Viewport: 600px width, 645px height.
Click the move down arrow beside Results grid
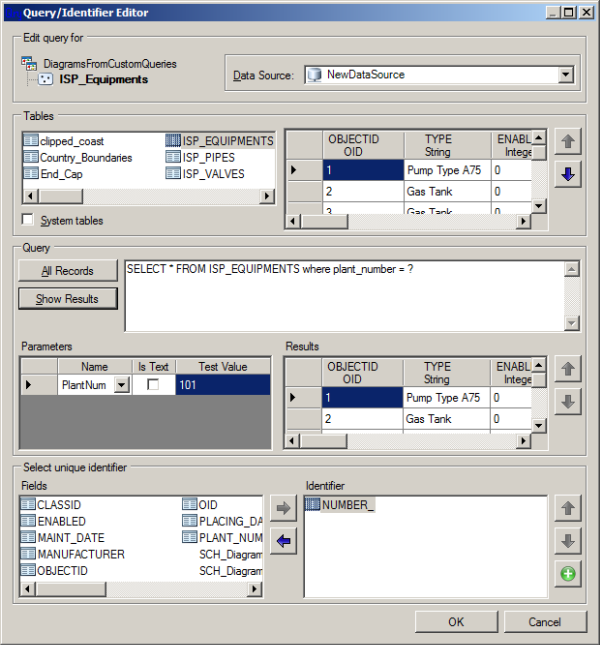[568, 401]
